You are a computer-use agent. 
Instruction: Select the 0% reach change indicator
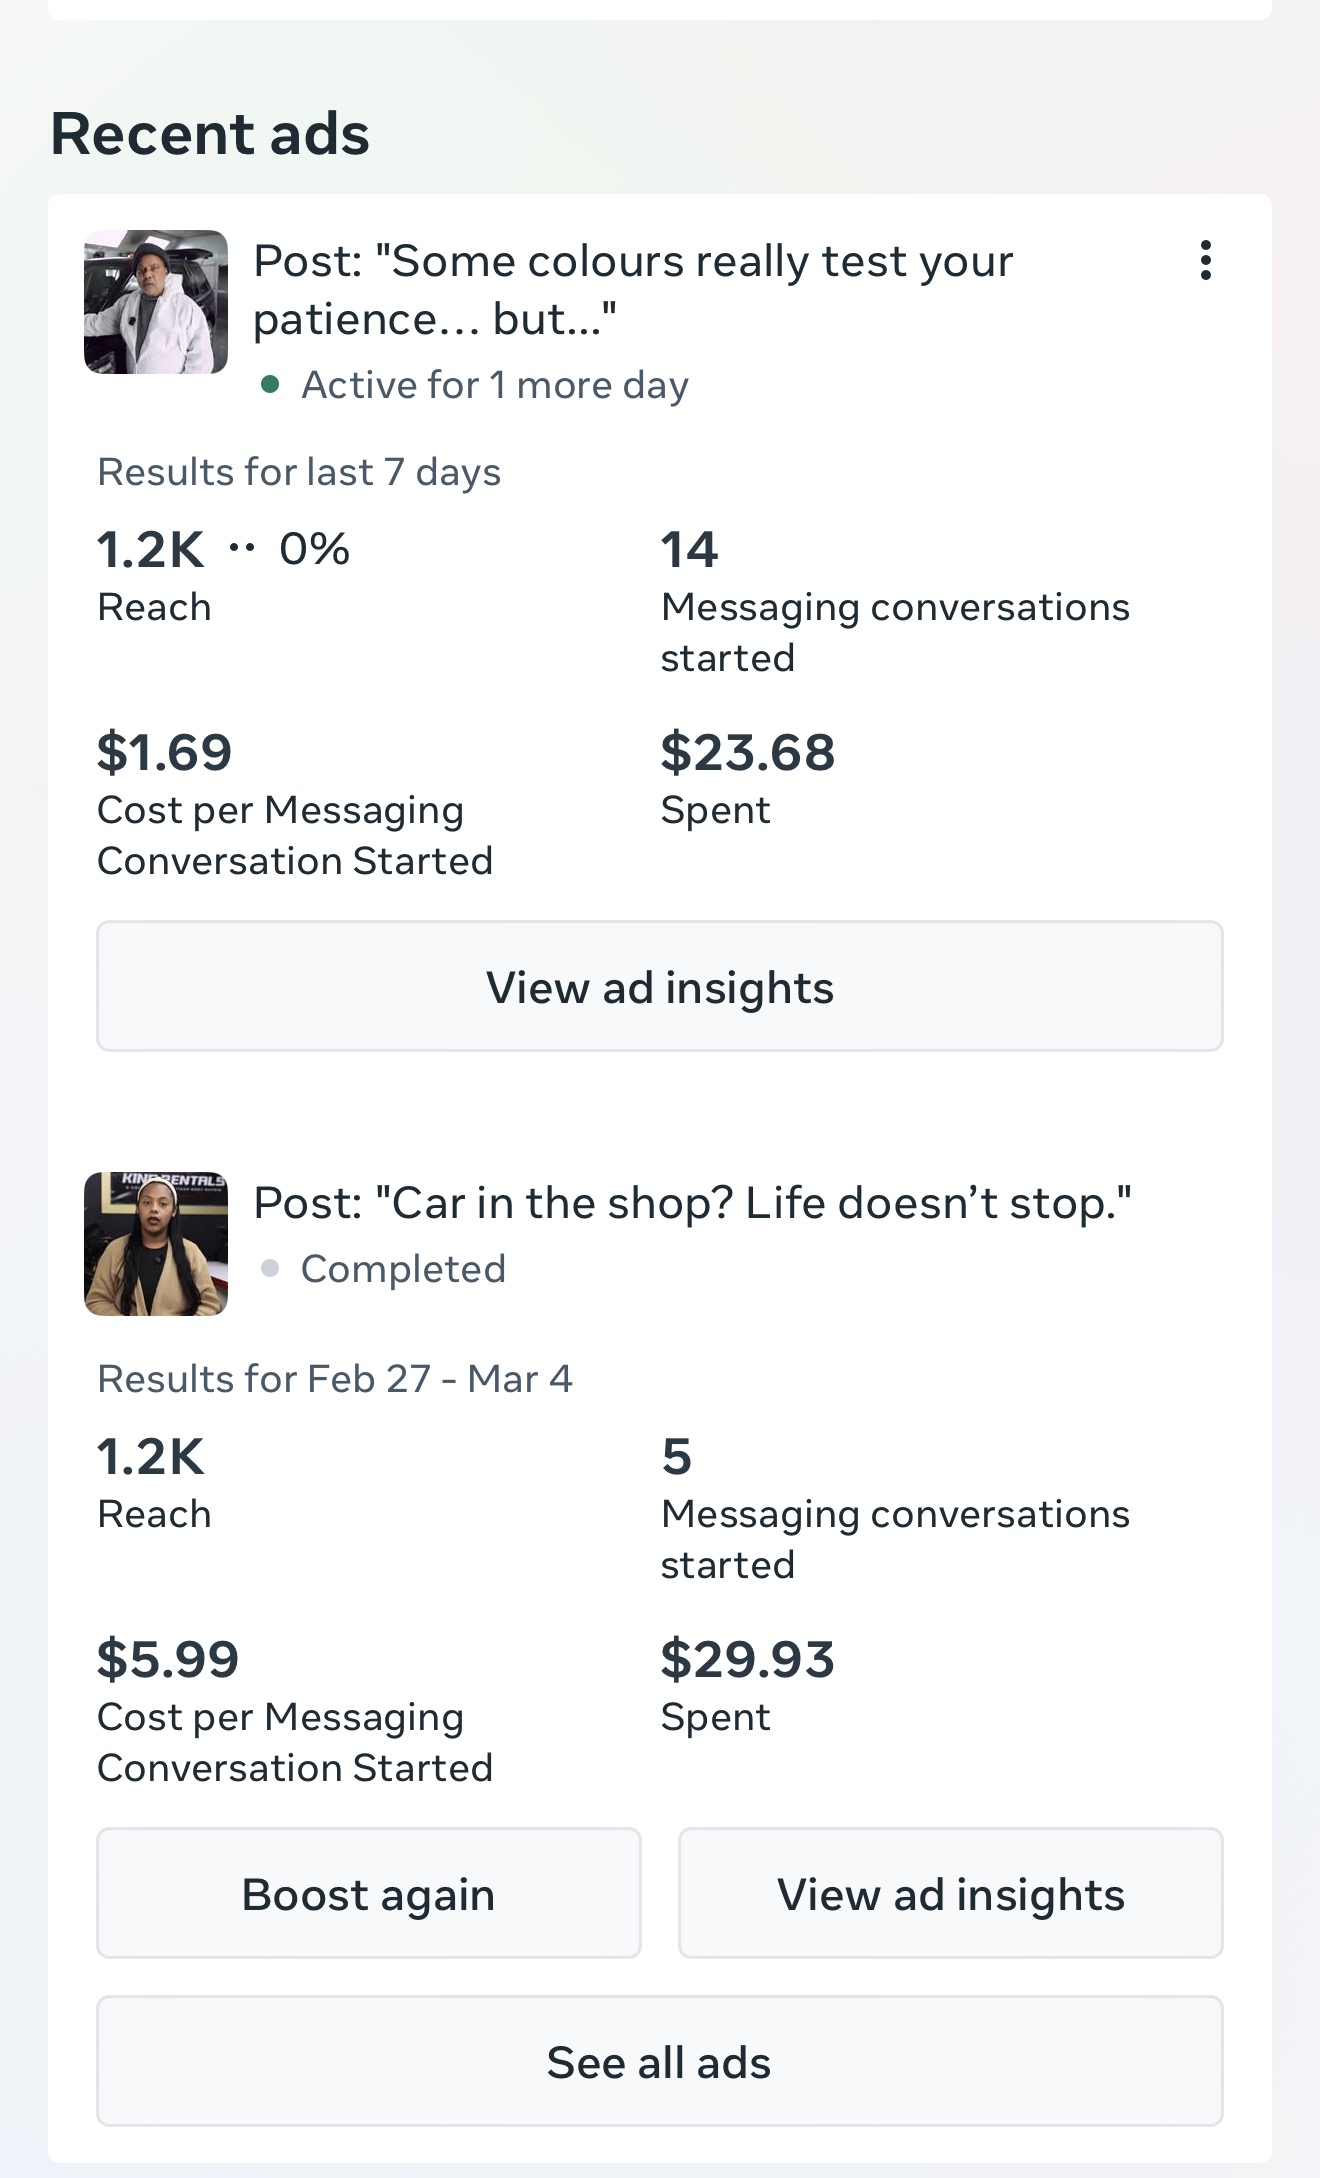[314, 549]
